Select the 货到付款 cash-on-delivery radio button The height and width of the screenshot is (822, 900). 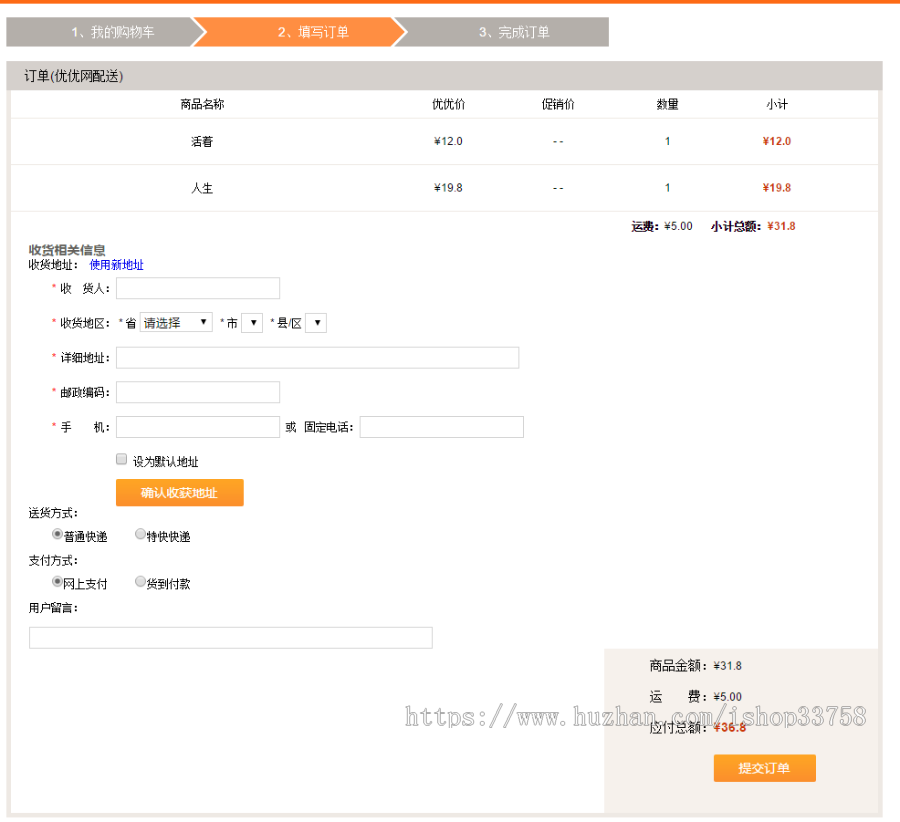coord(140,581)
